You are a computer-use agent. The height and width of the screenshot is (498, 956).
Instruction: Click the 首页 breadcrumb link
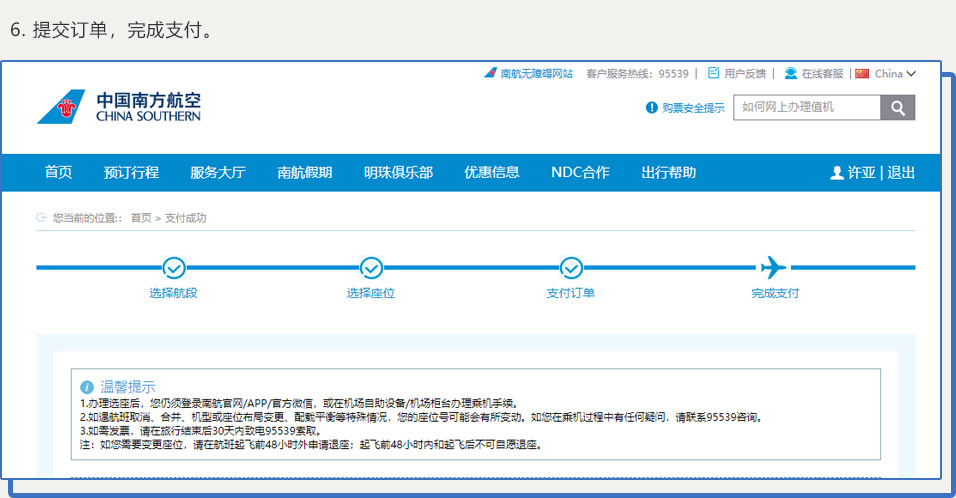click(x=141, y=217)
